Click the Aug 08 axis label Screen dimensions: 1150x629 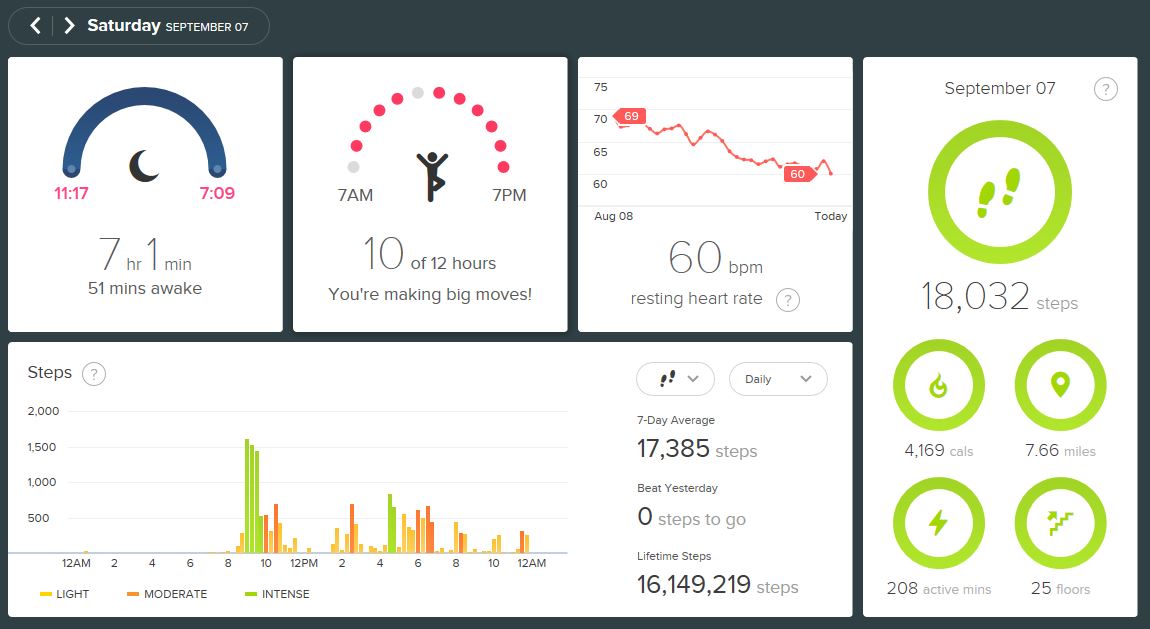click(613, 216)
